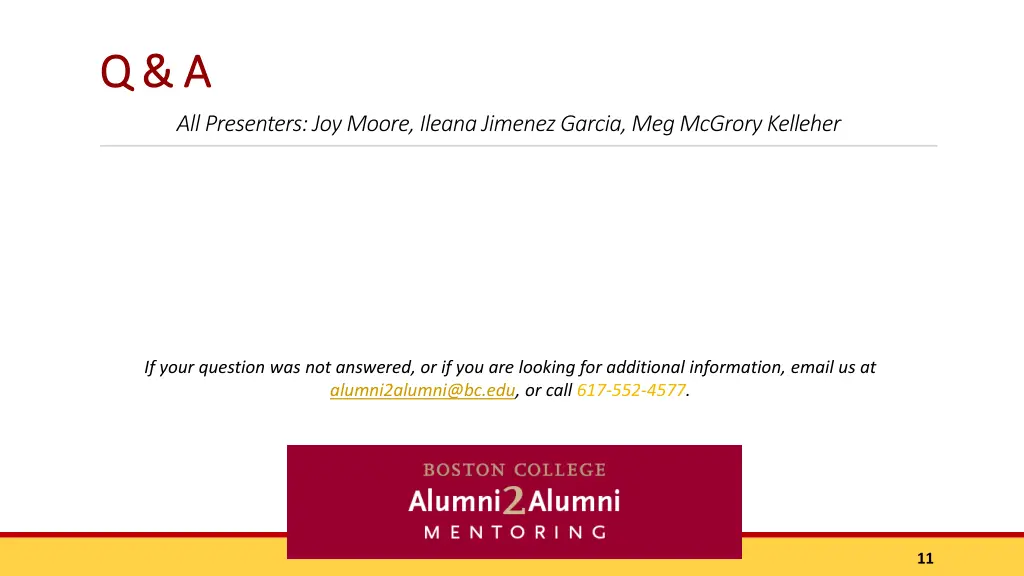Click the first Alumni word in logo

(455, 502)
